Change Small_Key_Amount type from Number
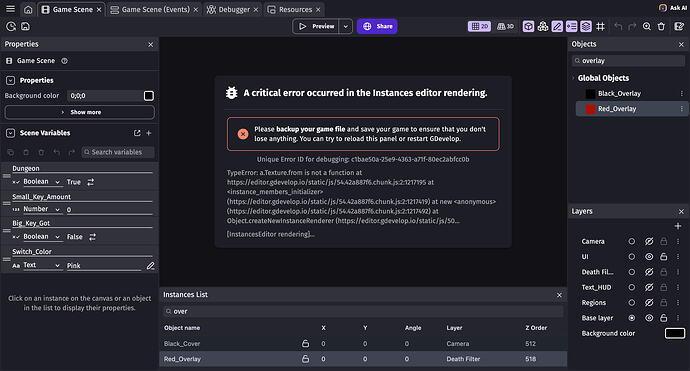690x371 pixels. pyautogui.click(x=42, y=209)
